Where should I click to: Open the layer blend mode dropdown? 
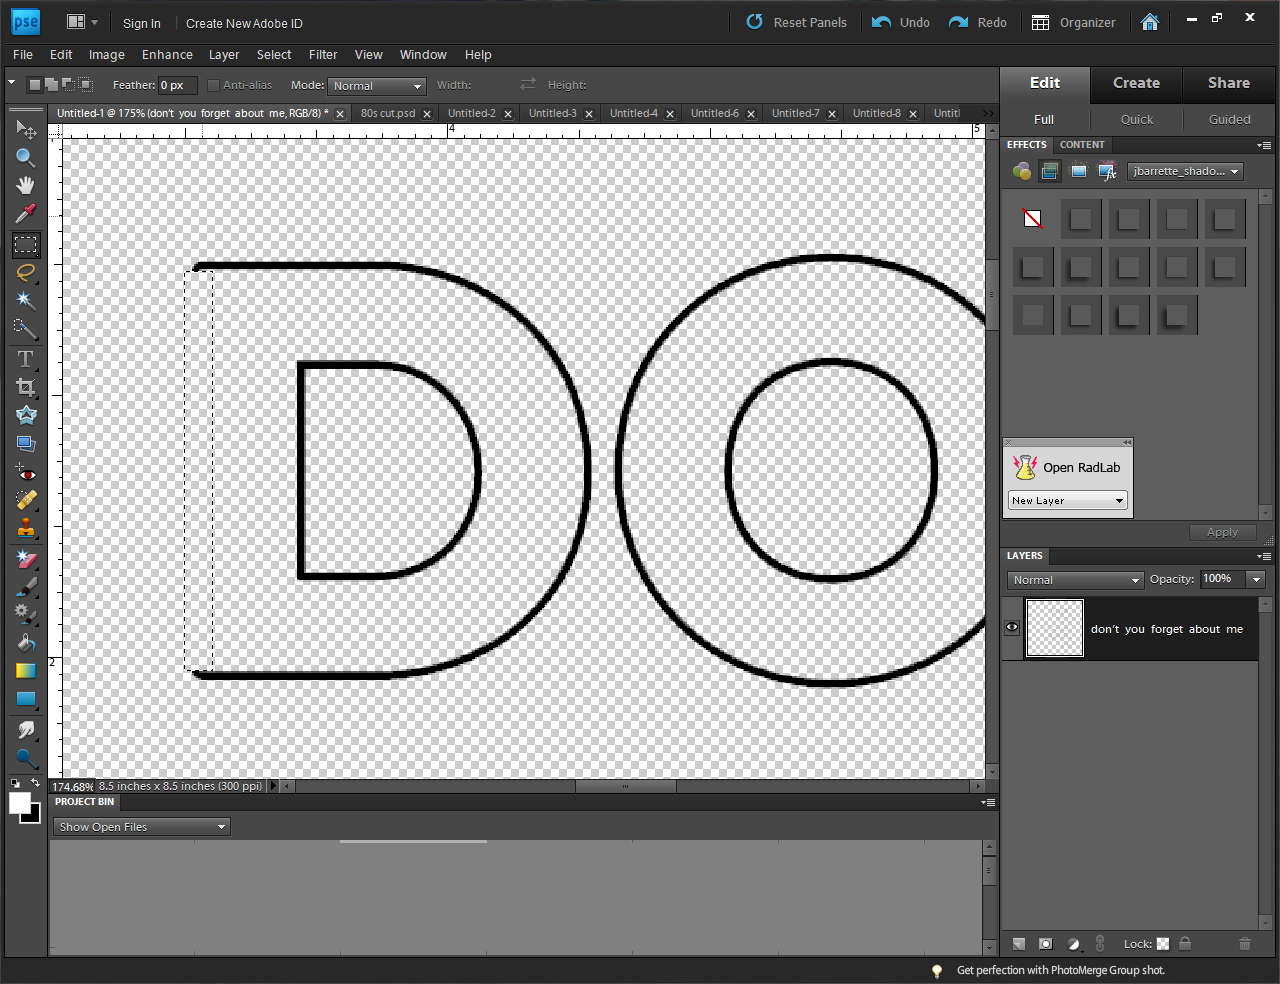click(1075, 580)
